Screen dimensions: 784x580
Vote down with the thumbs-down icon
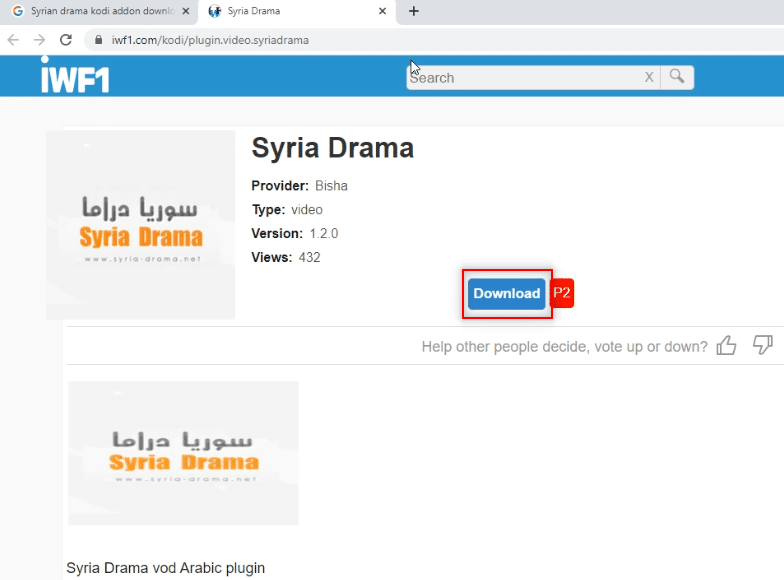pyautogui.click(x=763, y=344)
